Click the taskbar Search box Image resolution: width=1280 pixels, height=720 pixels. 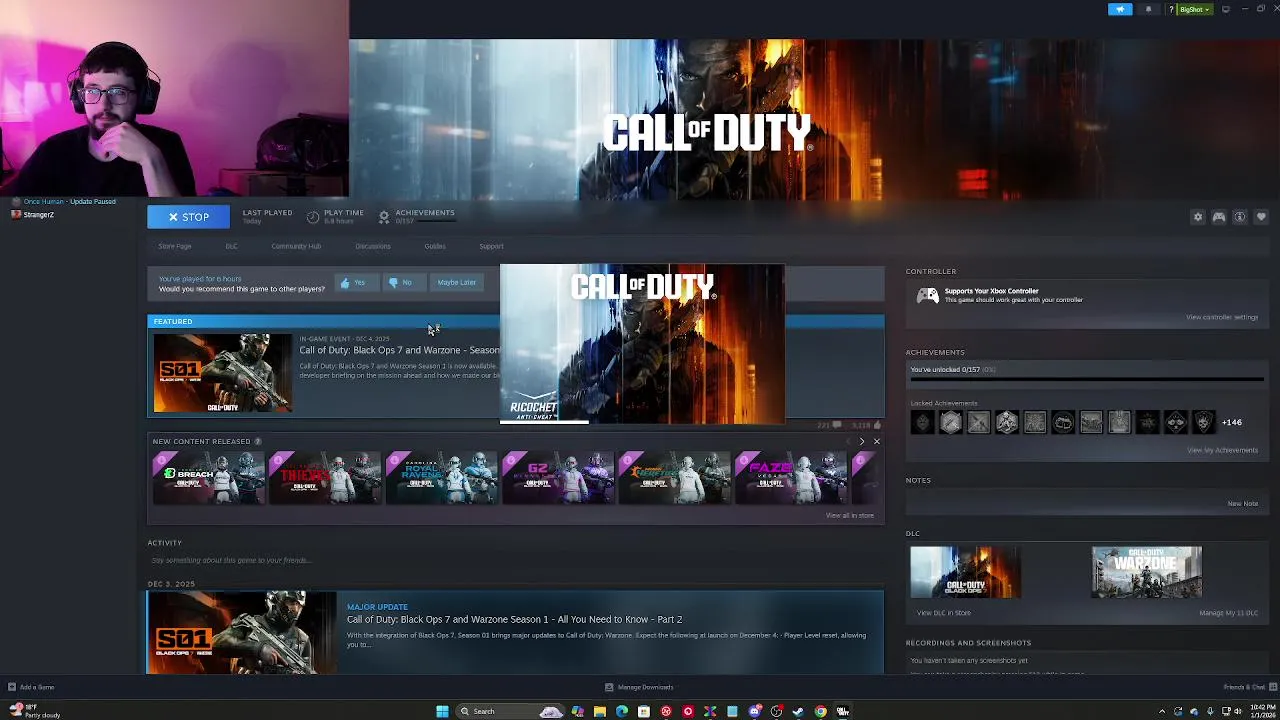point(510,711)
